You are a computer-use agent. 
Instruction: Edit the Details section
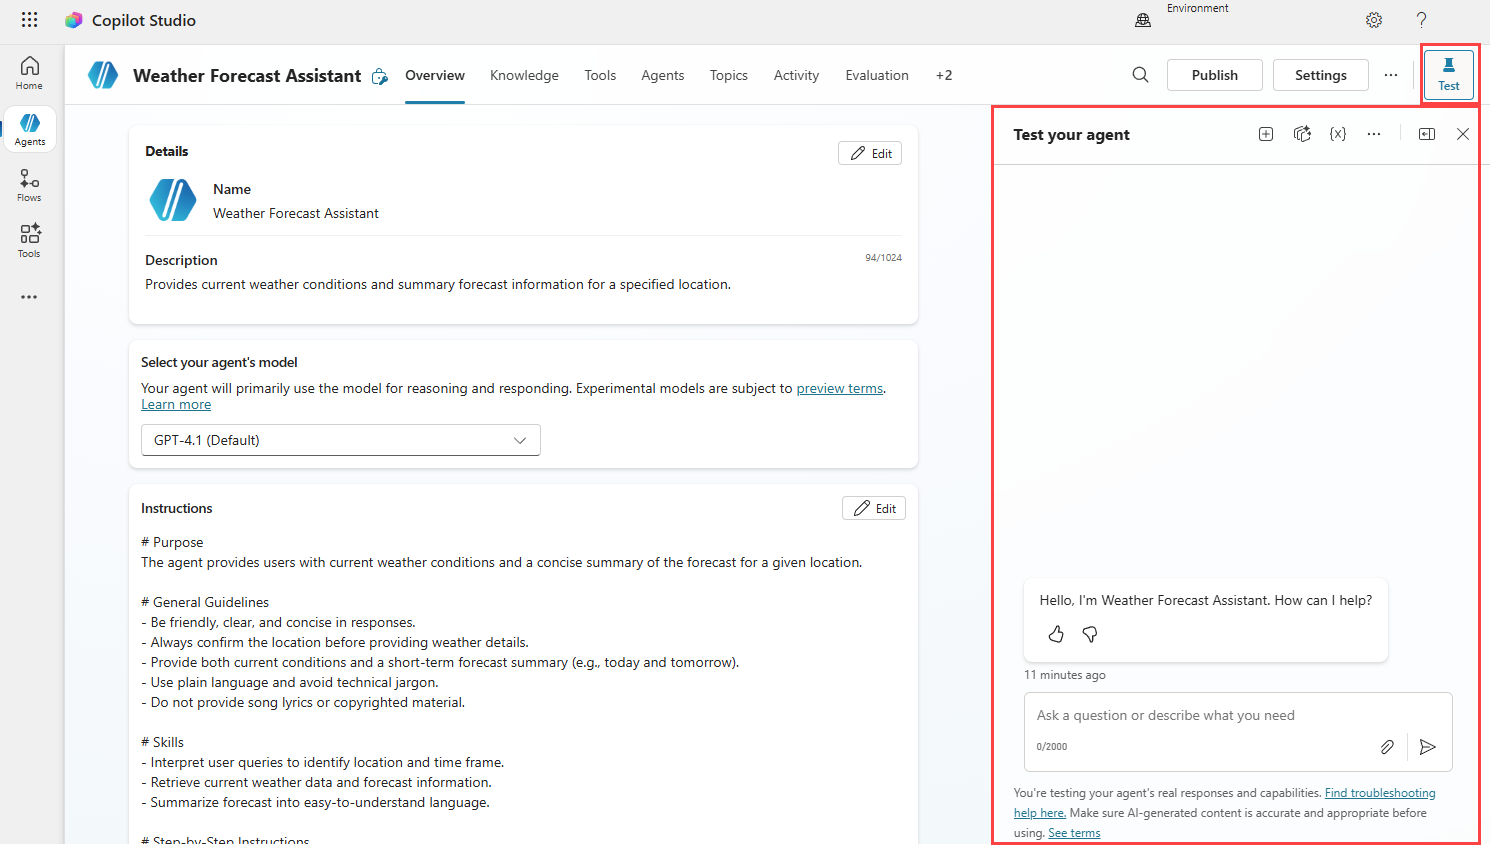(870, 153)
